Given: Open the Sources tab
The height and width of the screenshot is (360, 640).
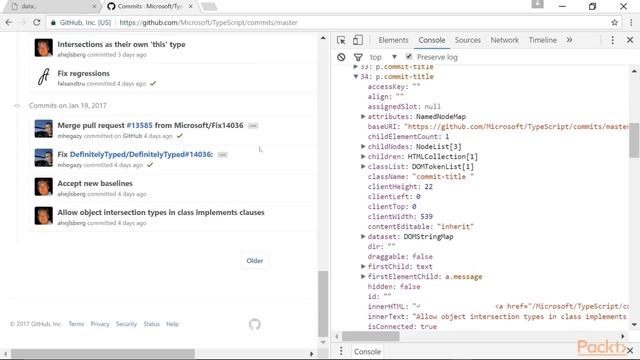Looking at the screenshot, I should [x=468, y=40].
